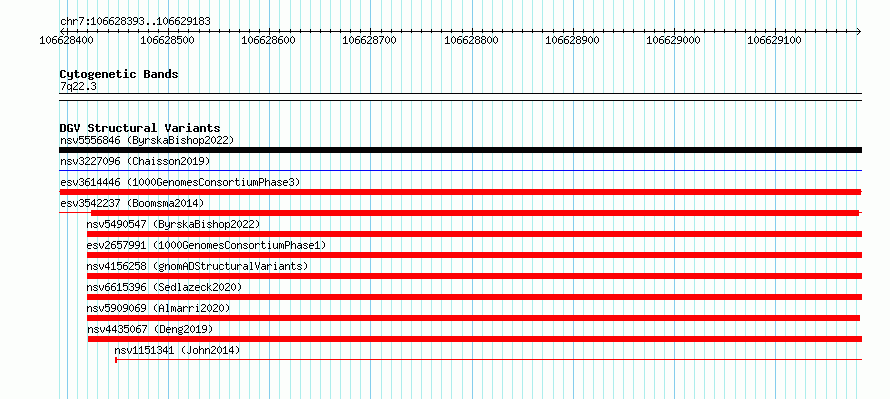This screenshot has width=890, height=399.
Task: Select the red nsv4156258 variant bar
Action: pyautogui.click(x=474, y=276)
